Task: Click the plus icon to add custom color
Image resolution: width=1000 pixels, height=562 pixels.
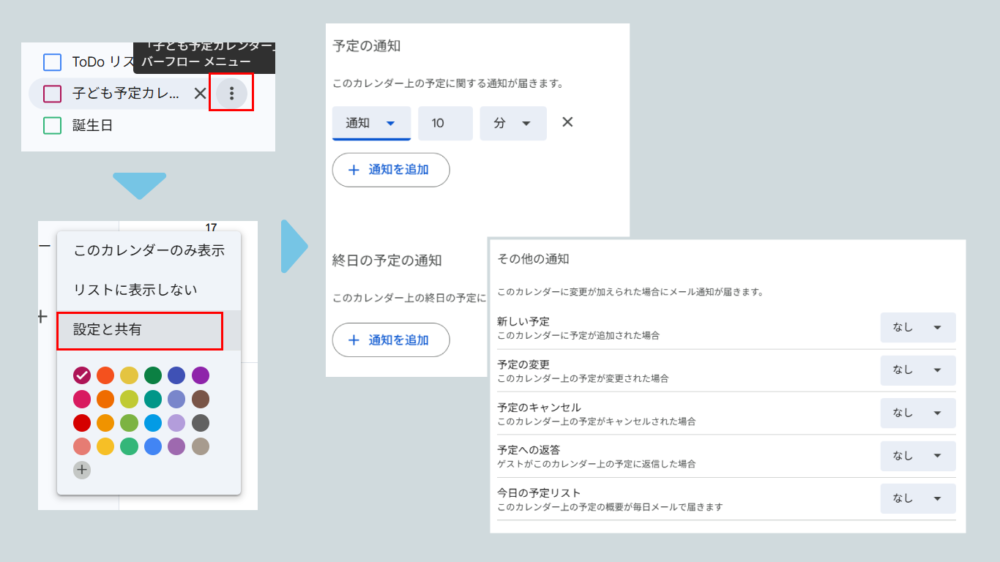Action: coord(82,469)
